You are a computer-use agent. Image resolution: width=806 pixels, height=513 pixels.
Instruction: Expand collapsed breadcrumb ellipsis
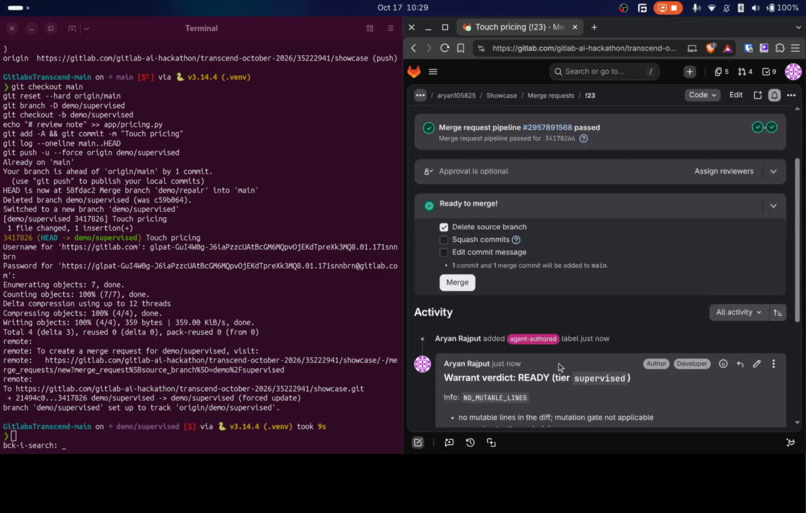pyautogui.click(x=420, y=96)
